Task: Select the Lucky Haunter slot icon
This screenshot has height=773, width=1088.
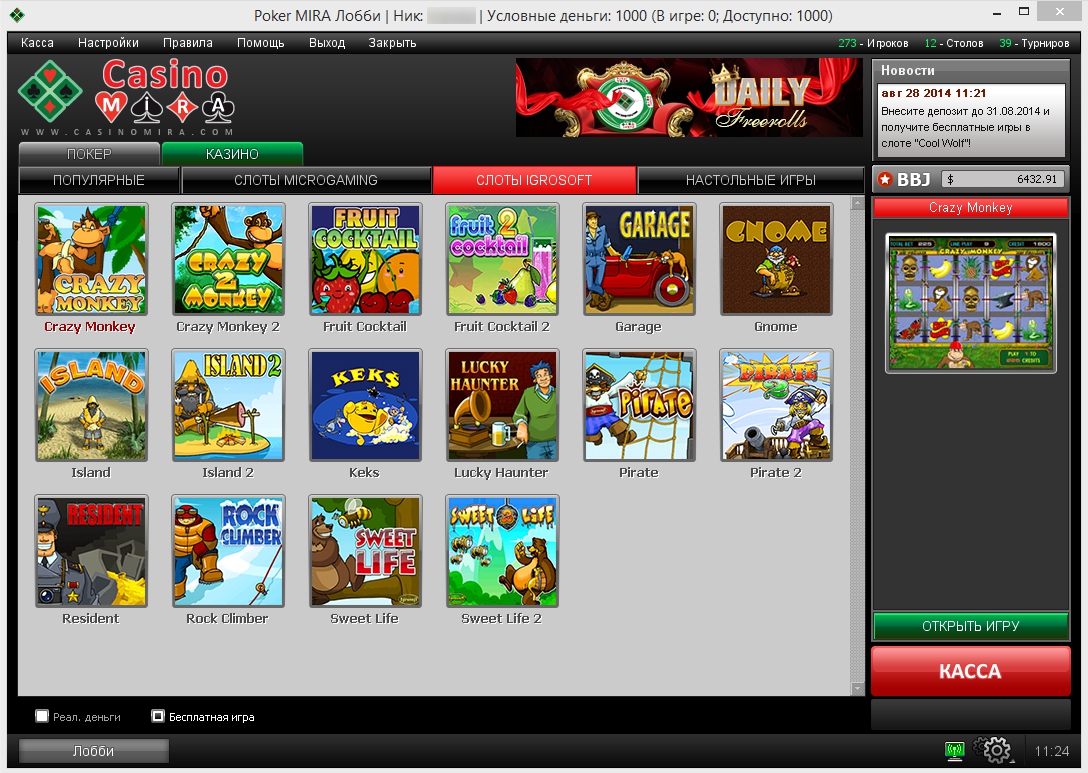Action: (501, 405)
